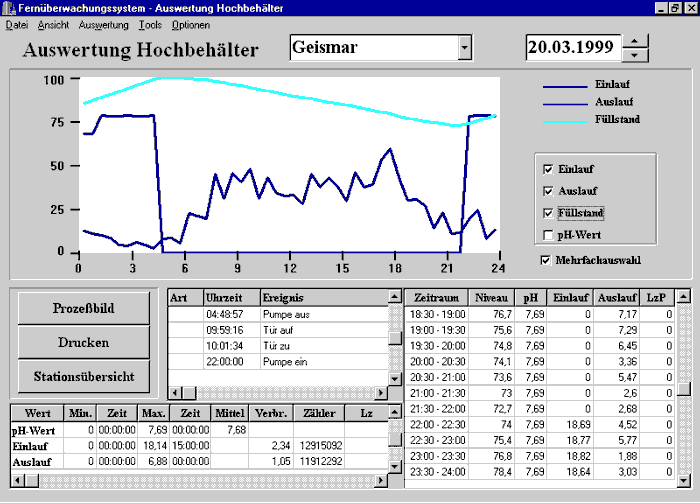Open the Geismar station dropdown
Viewport: 700px width, 504px height.
click(x=464, y=47)
